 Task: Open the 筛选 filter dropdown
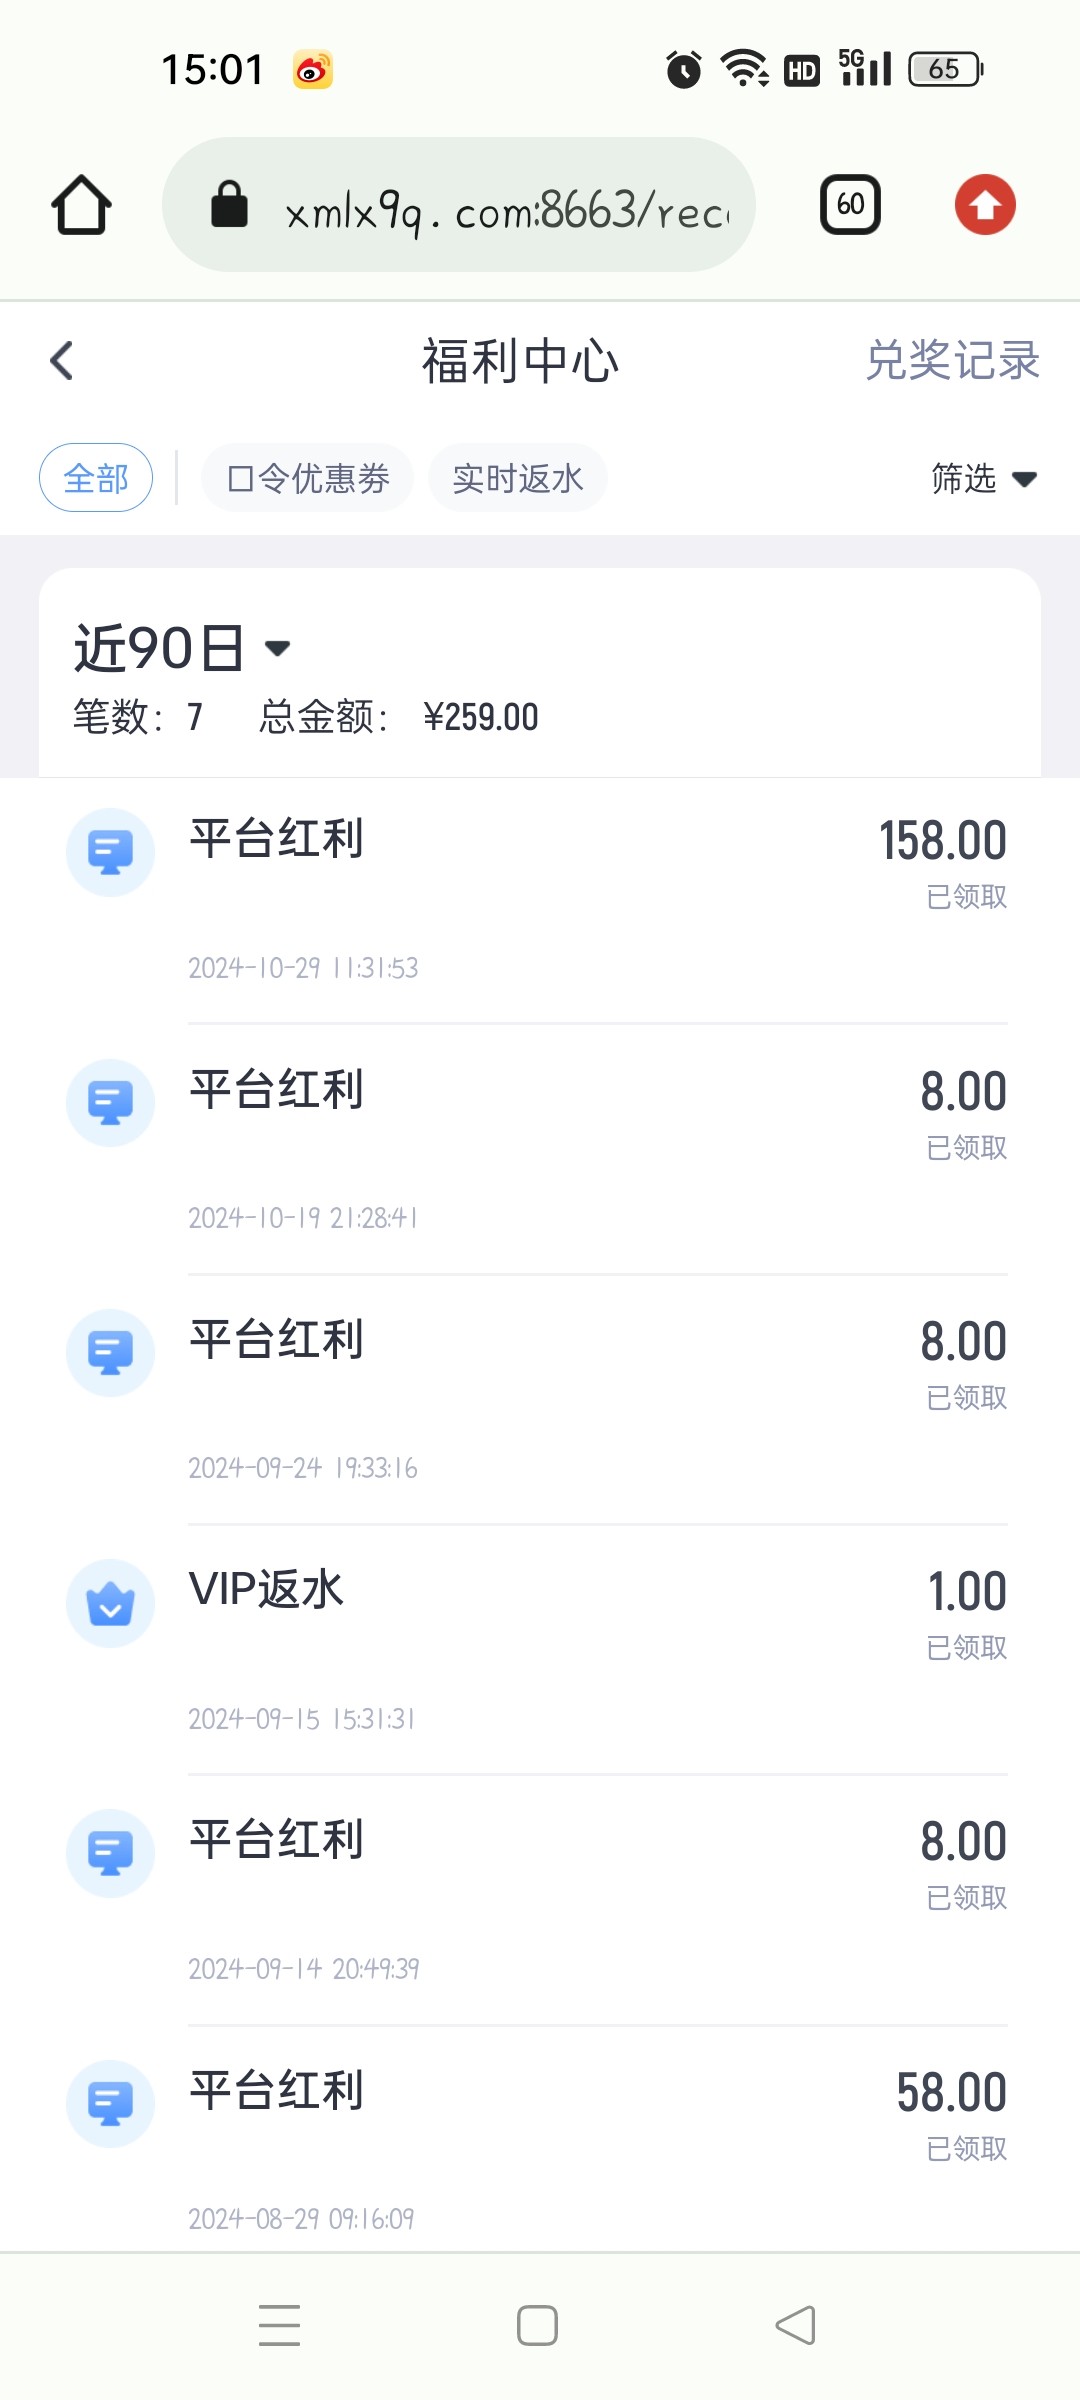click(982, 479)
